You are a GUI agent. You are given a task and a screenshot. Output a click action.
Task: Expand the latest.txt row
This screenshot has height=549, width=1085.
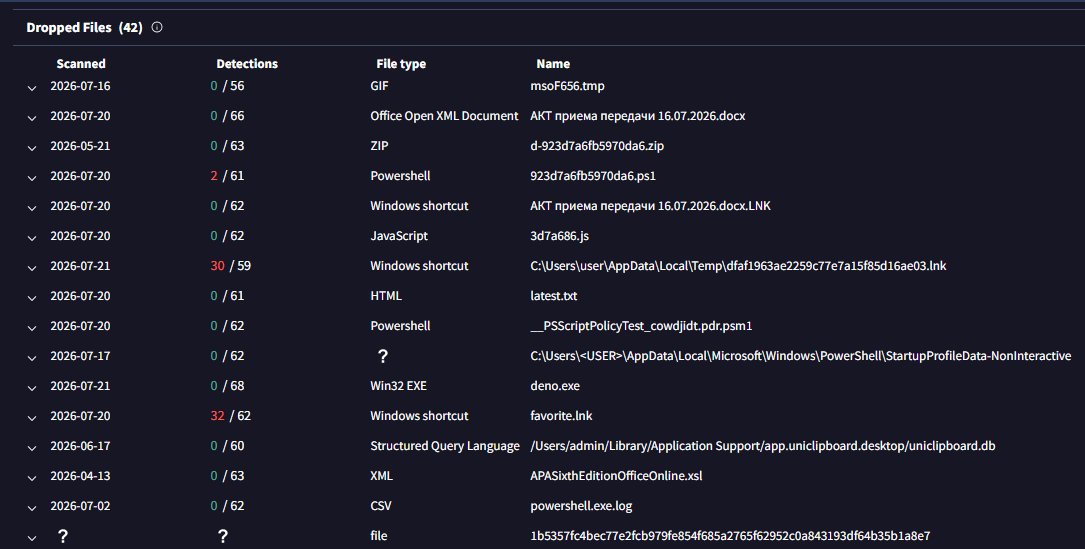[x=32, y=298]
